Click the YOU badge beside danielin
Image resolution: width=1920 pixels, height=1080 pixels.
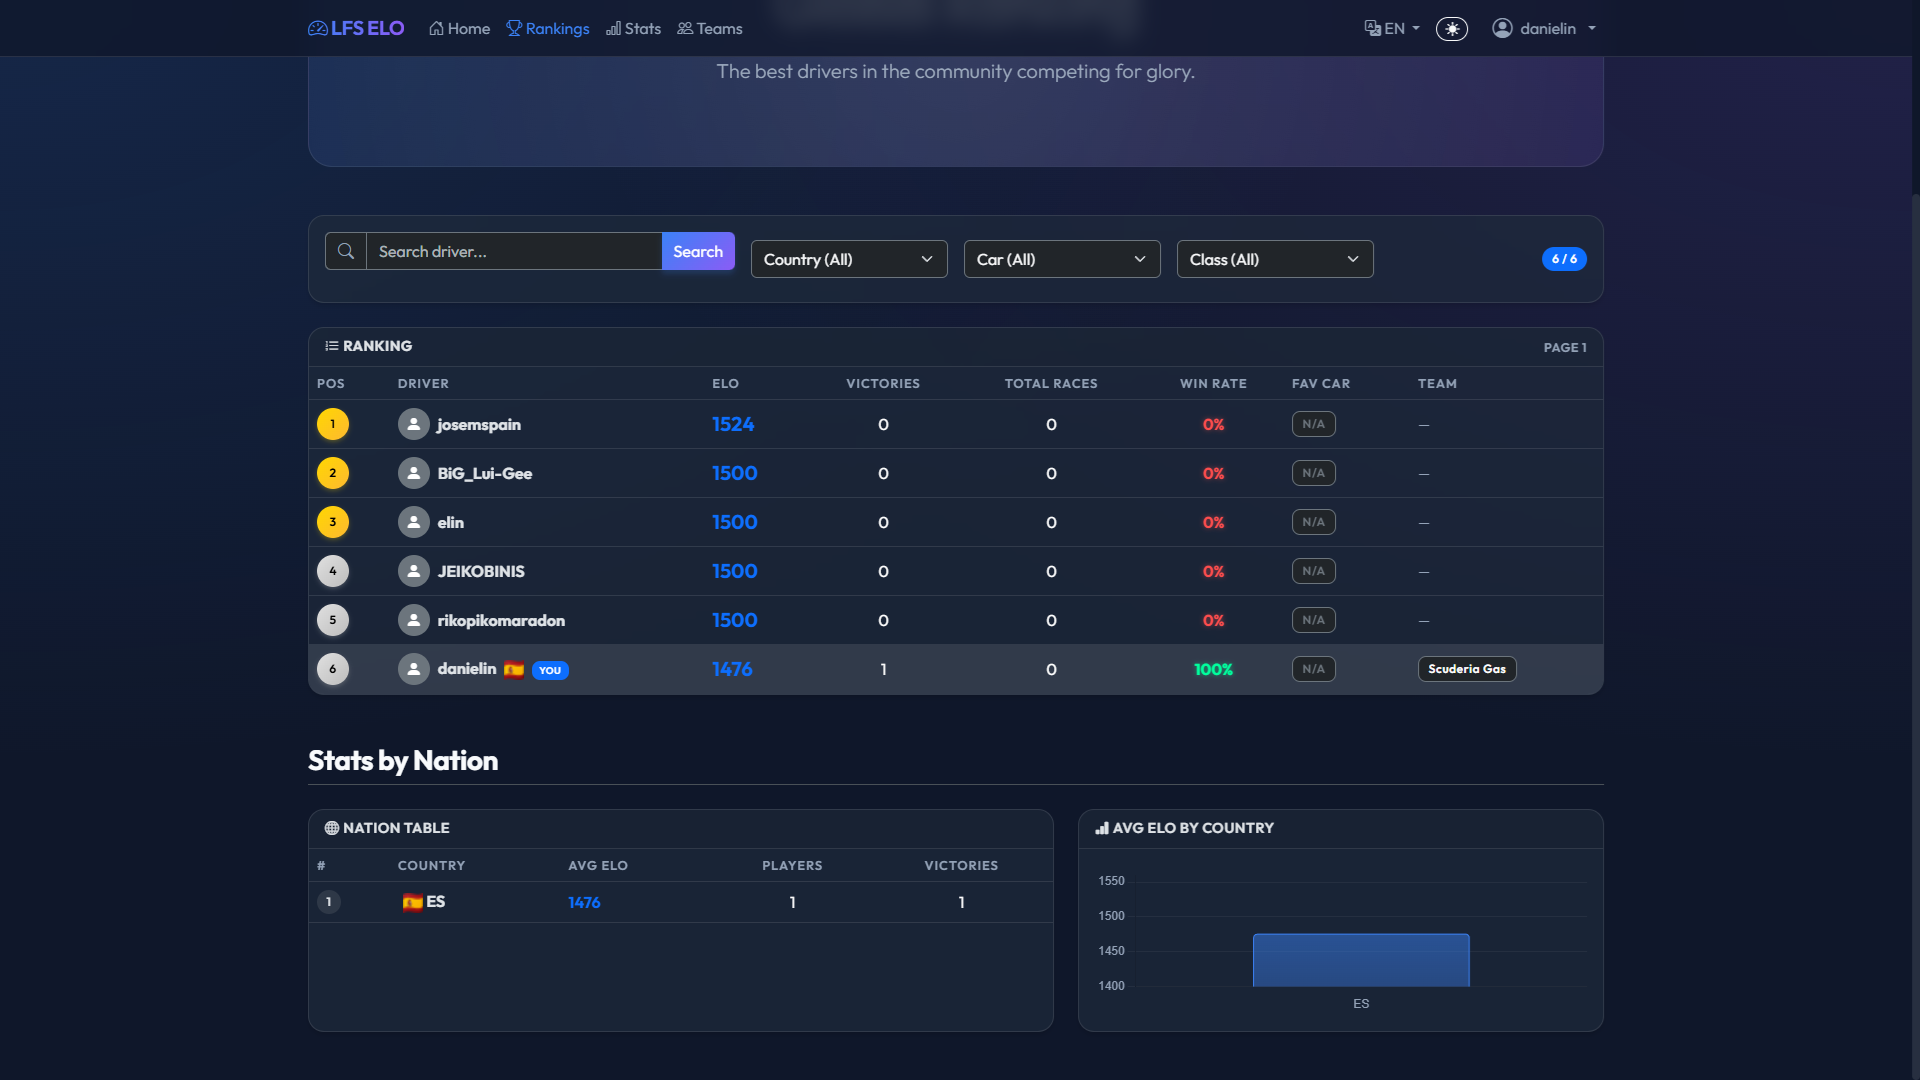click(x=550, y=670)
